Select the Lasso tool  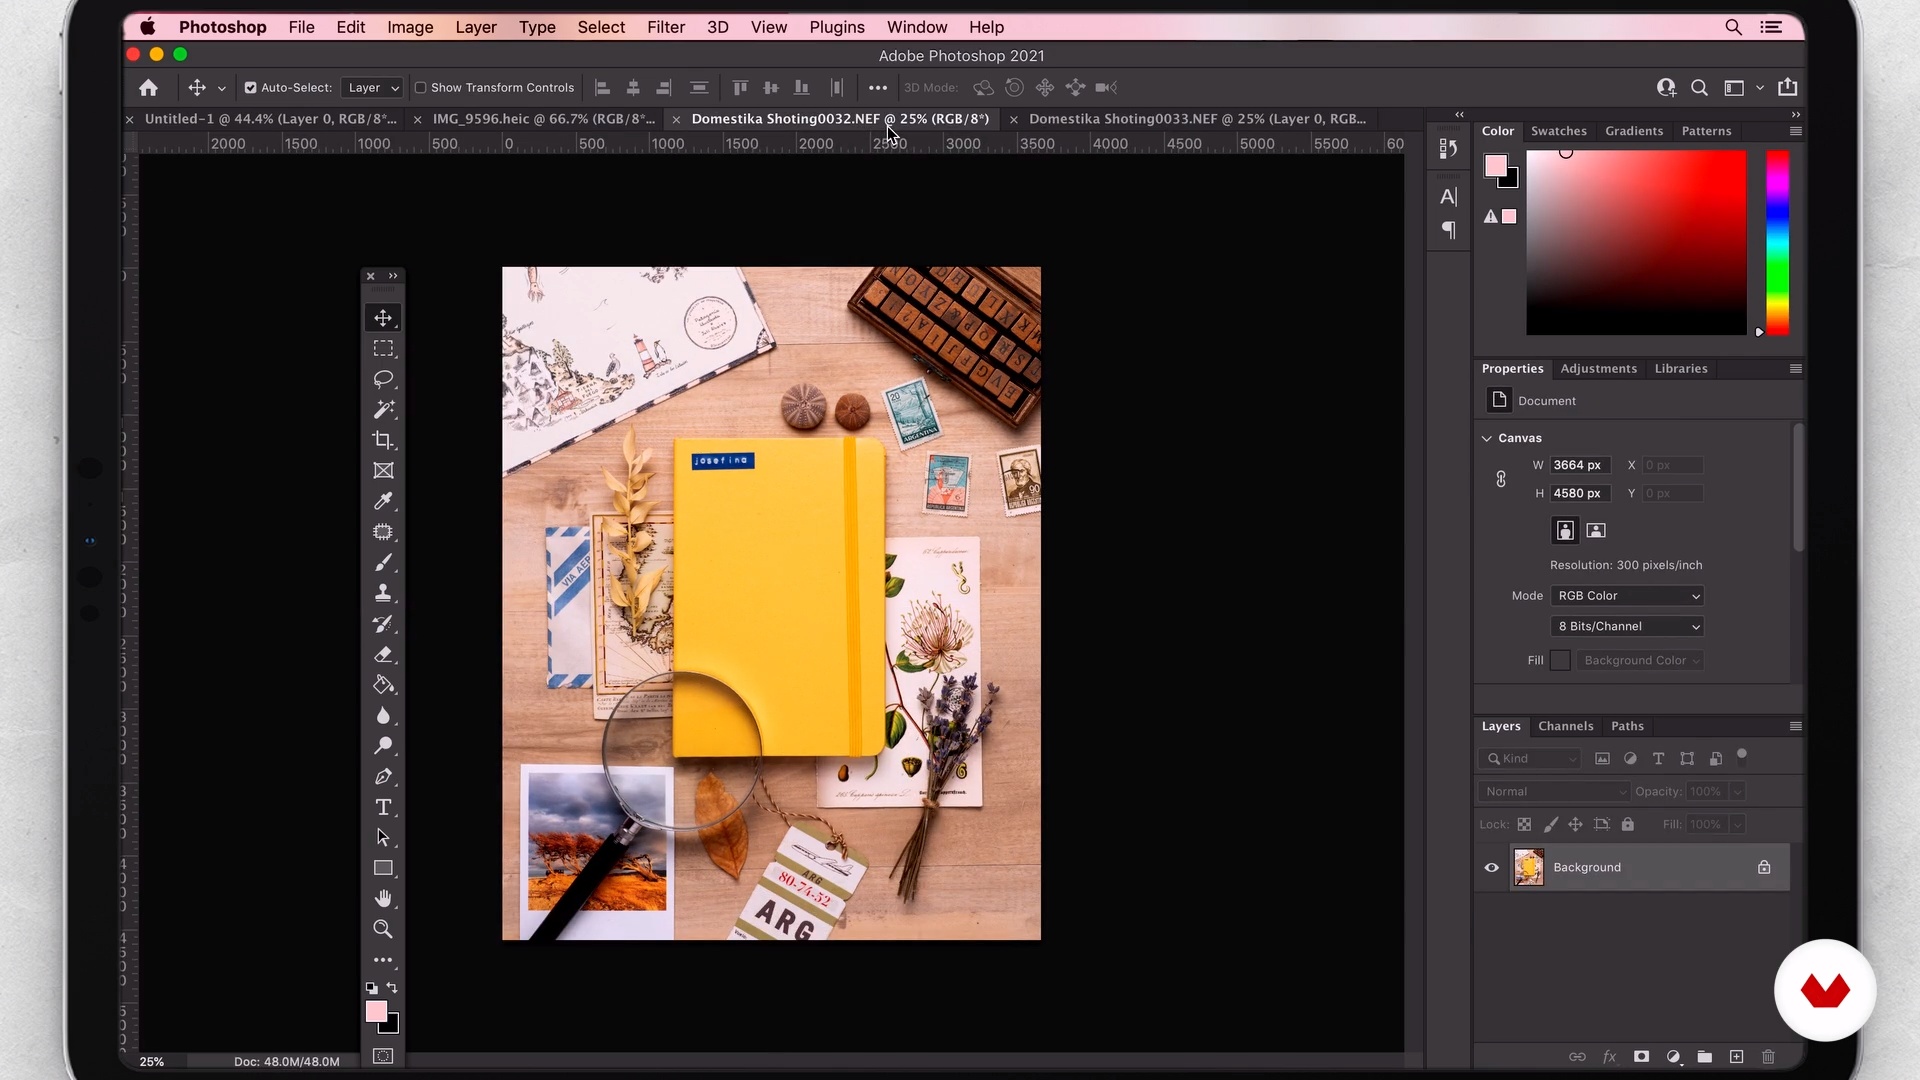[383, 379]
